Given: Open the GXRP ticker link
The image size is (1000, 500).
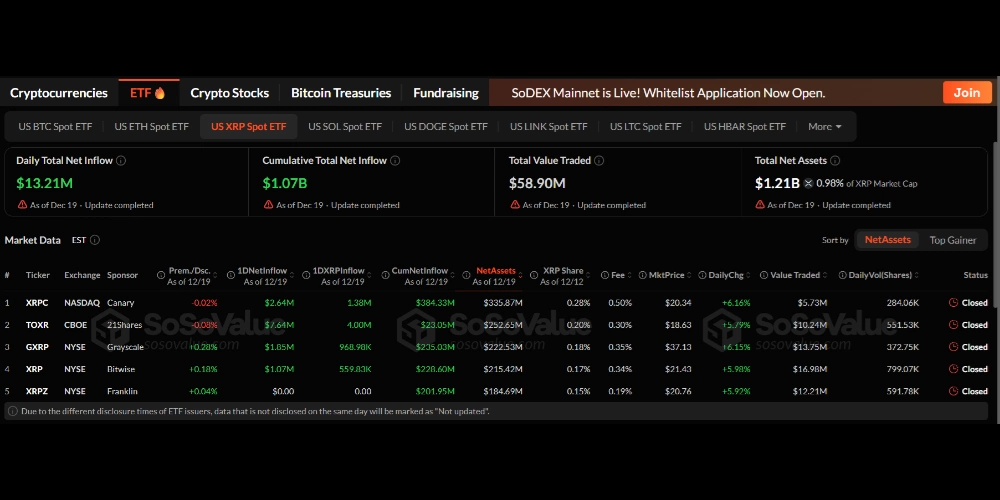Looking at the screenshot, I should [x=38, y=347].
